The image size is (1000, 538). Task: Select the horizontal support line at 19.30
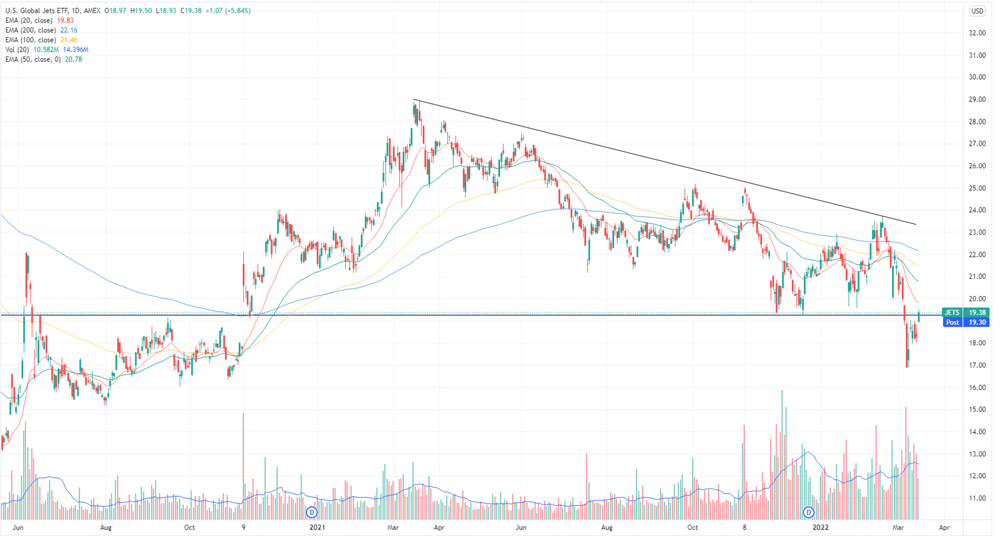point(471,315)
